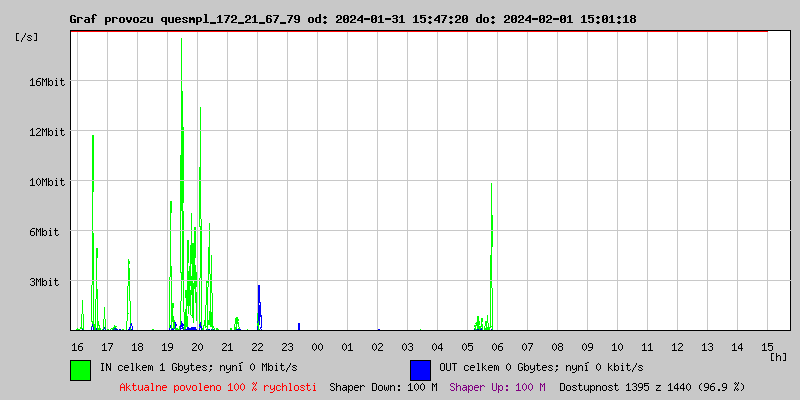Select the 12Mbit y-axis label
The image size is (800, 400).
point(46,132)
